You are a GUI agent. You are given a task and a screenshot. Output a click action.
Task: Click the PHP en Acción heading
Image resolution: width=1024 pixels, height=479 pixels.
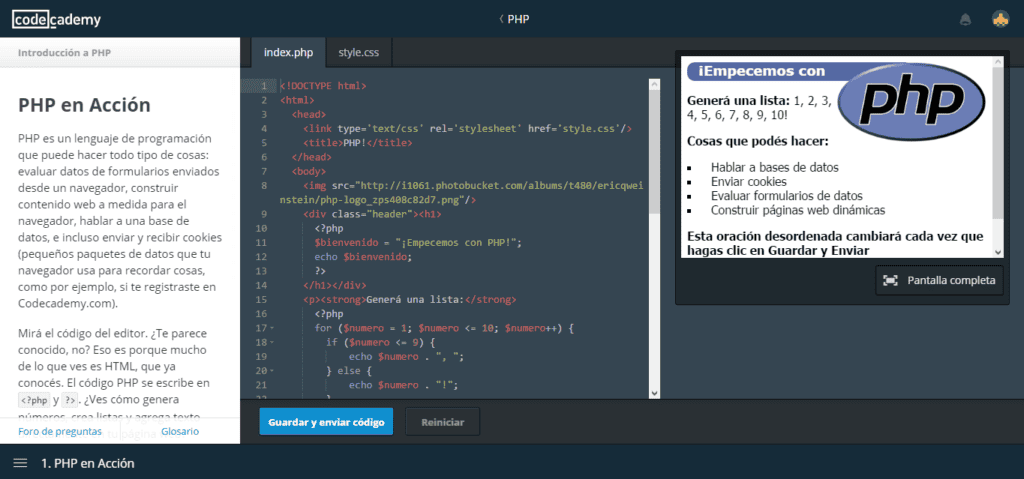point(84,105)
